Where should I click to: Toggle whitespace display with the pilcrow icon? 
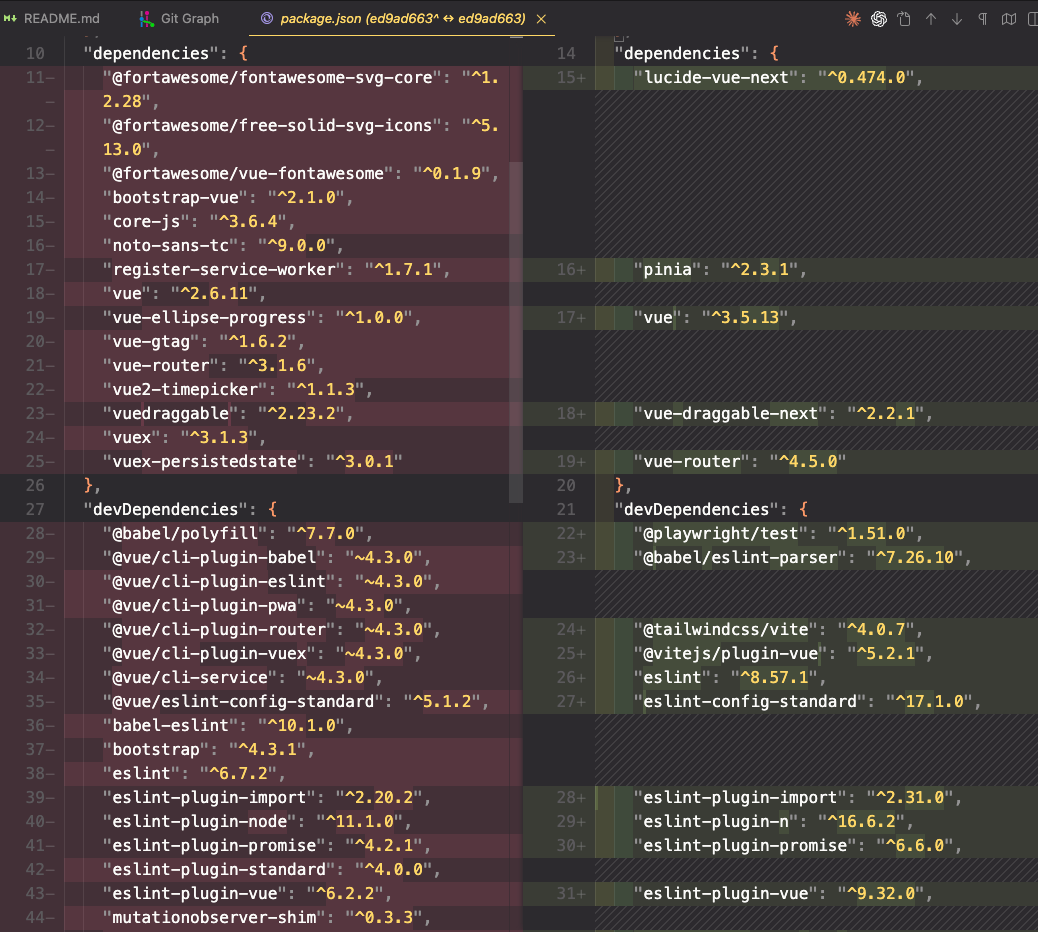[x=983, y=19]
